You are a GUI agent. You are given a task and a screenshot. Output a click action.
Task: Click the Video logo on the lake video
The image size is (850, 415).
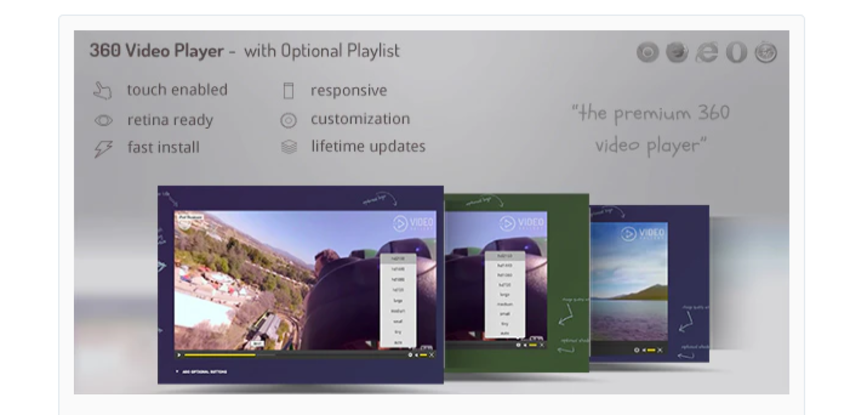(x=642, y=234)
